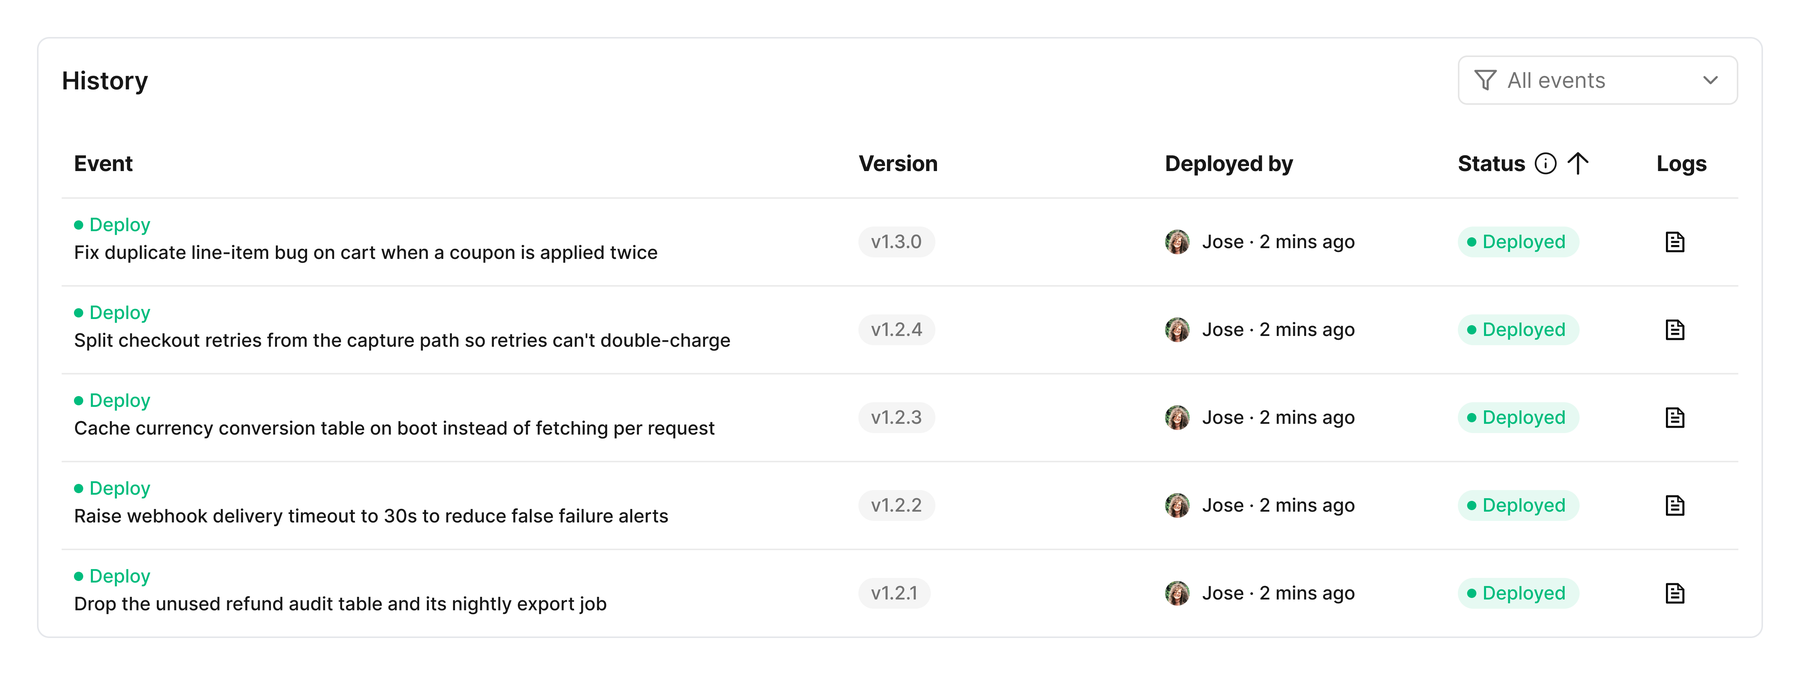Click the Deployed status badge for v1.2.4

coord(1518,330)
